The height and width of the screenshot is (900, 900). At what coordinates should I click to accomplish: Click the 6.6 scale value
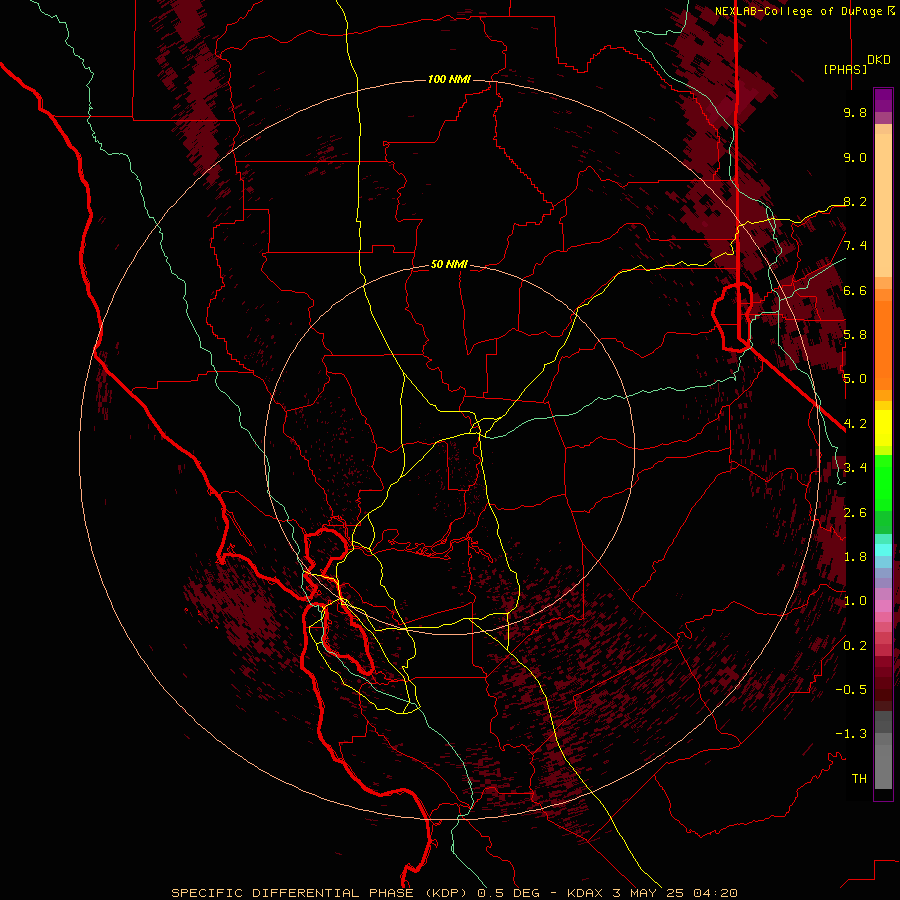click(x=855, y=290)
